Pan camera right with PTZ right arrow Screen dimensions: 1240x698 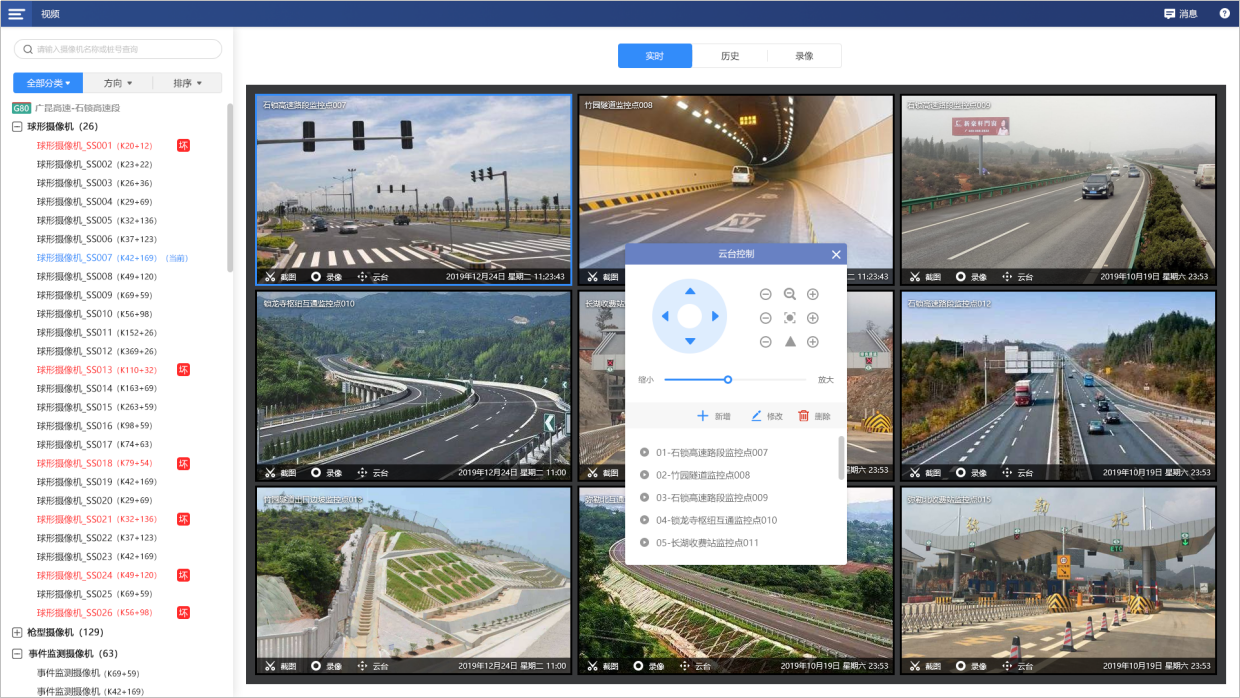point(715,316)
